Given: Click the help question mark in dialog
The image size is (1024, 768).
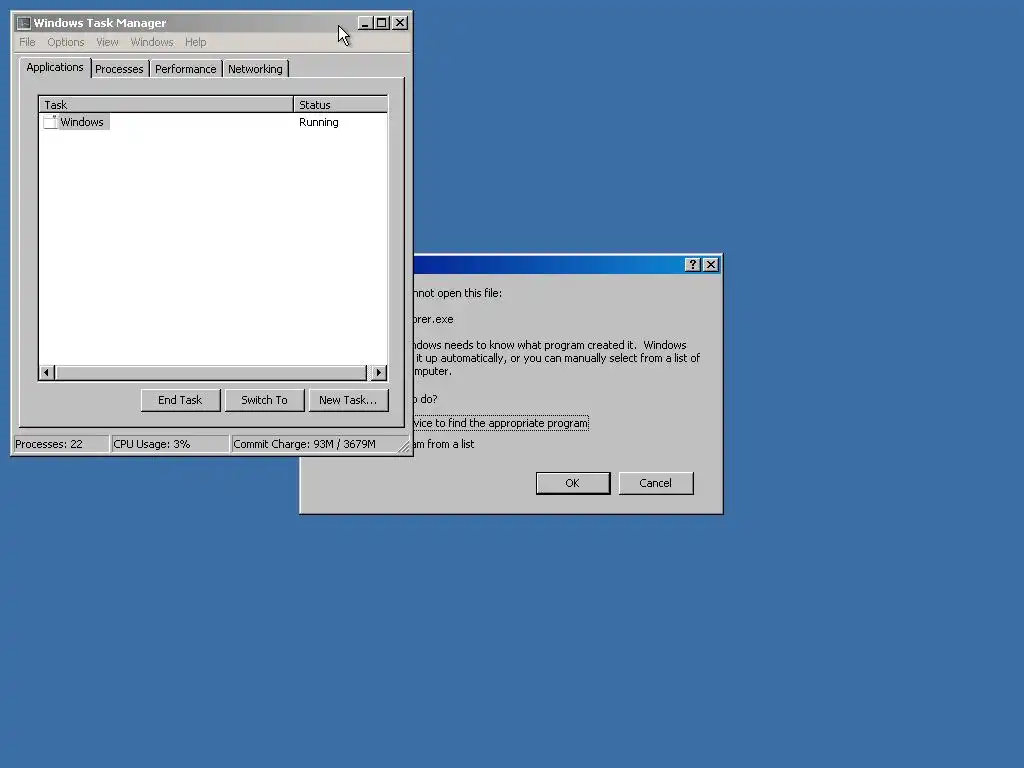Looking at the screenshot, I should [693, 264].
